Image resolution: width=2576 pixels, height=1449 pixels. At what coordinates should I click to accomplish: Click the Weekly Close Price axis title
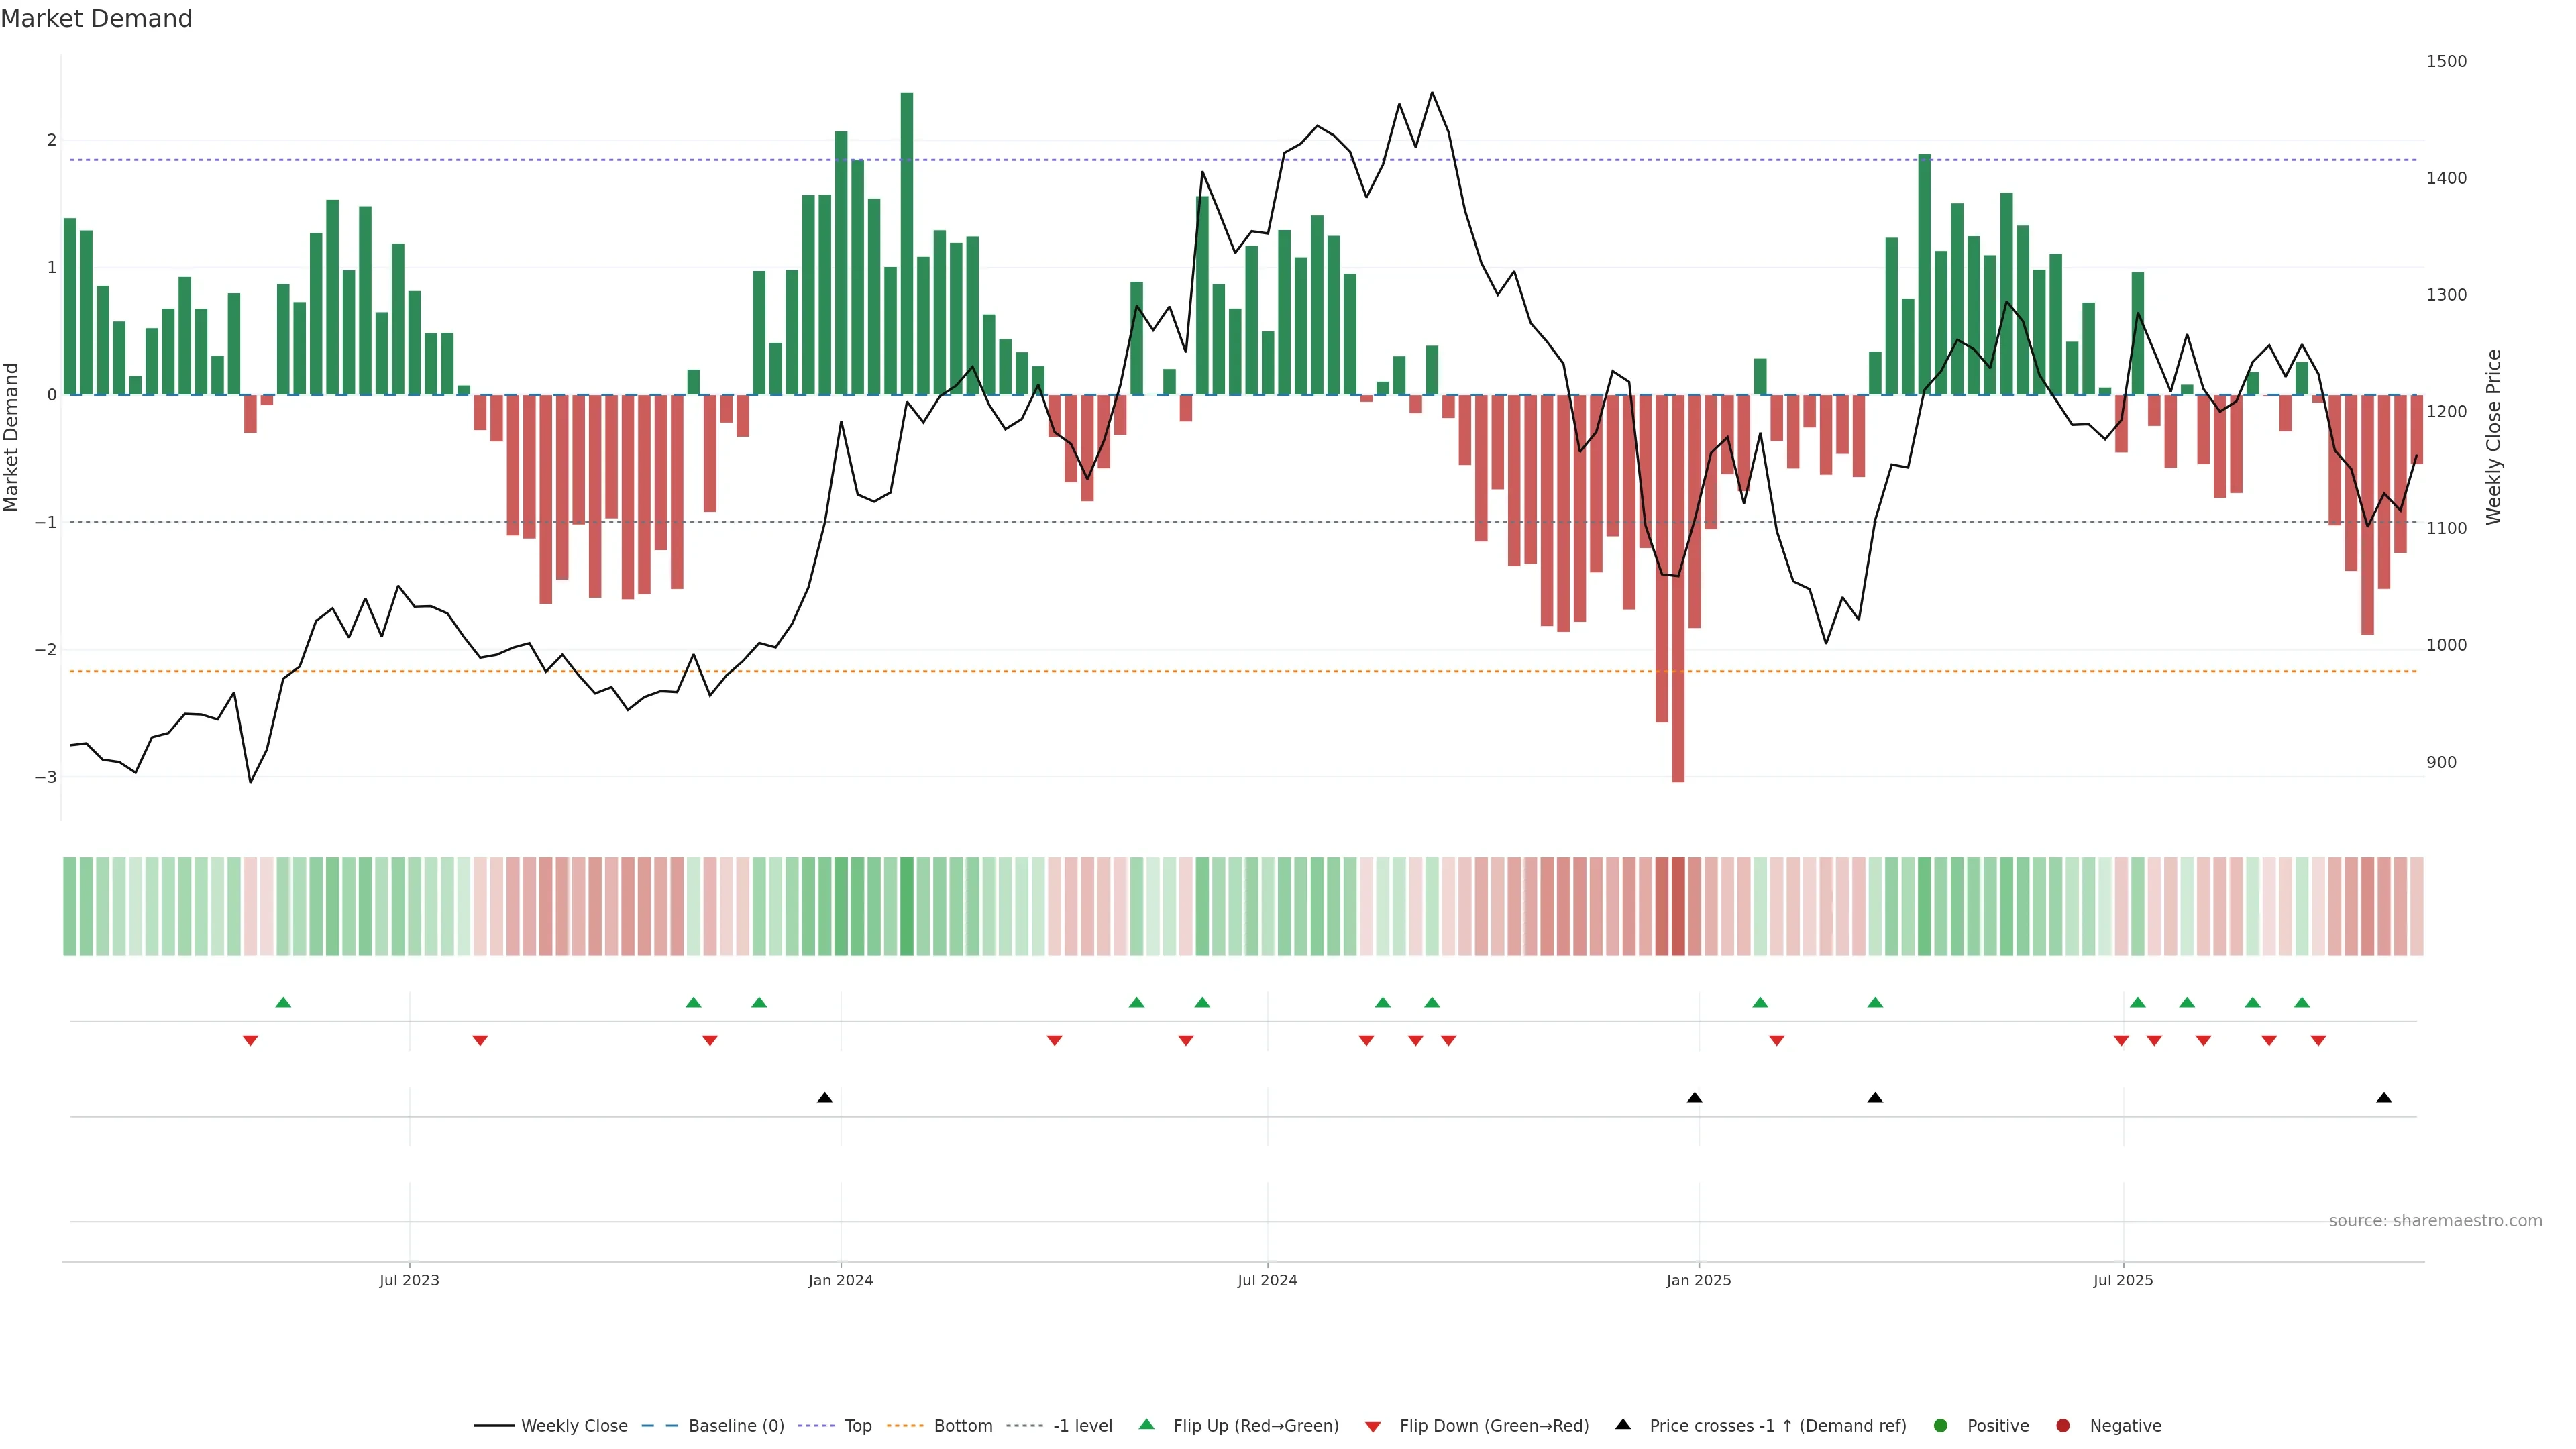click(x=2494, y=437)
